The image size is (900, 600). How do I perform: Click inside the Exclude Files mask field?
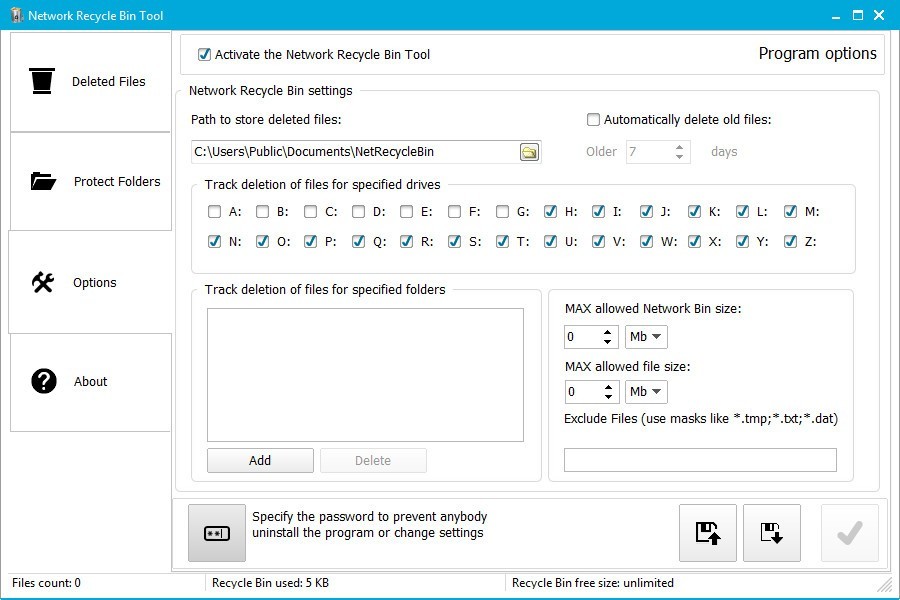[x=700, y=459]
